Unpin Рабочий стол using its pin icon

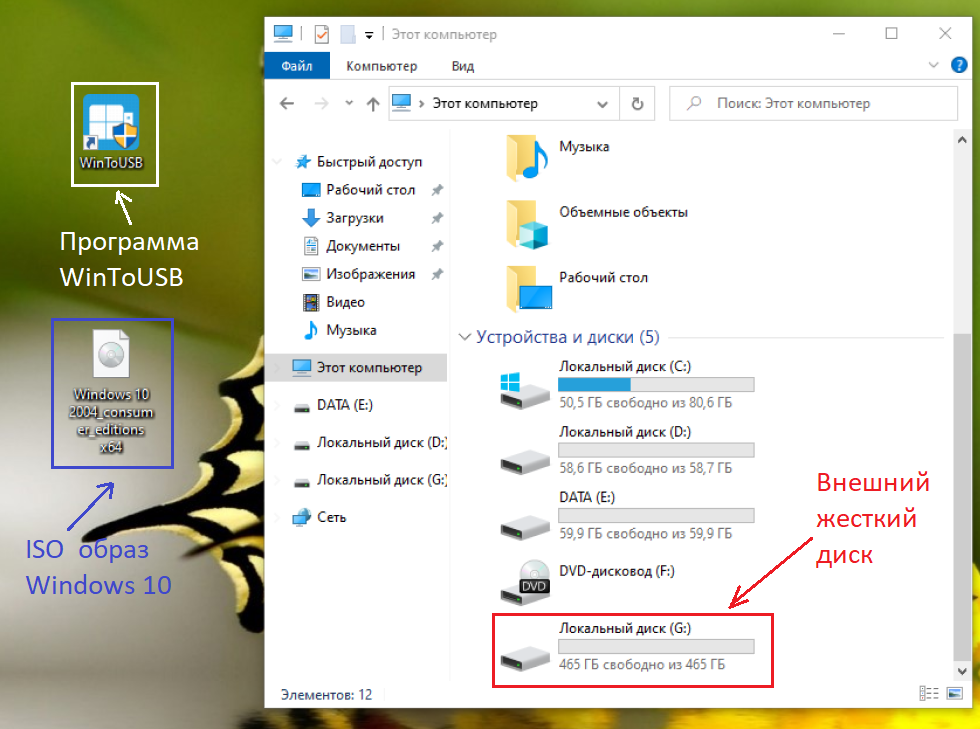437,189
